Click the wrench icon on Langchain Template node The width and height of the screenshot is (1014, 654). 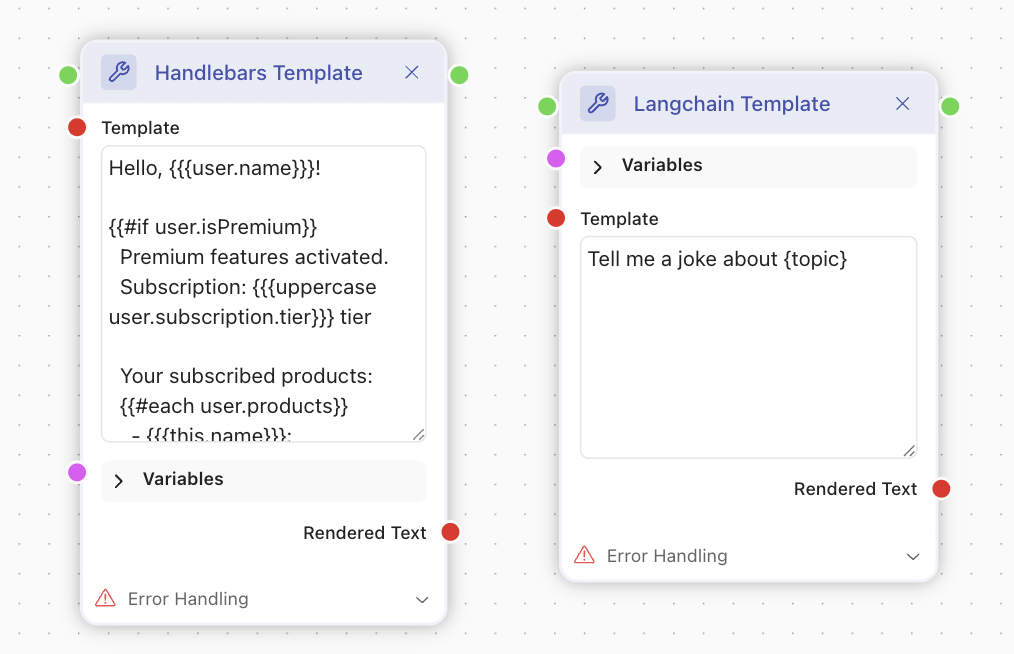click(x=597, y=104)
